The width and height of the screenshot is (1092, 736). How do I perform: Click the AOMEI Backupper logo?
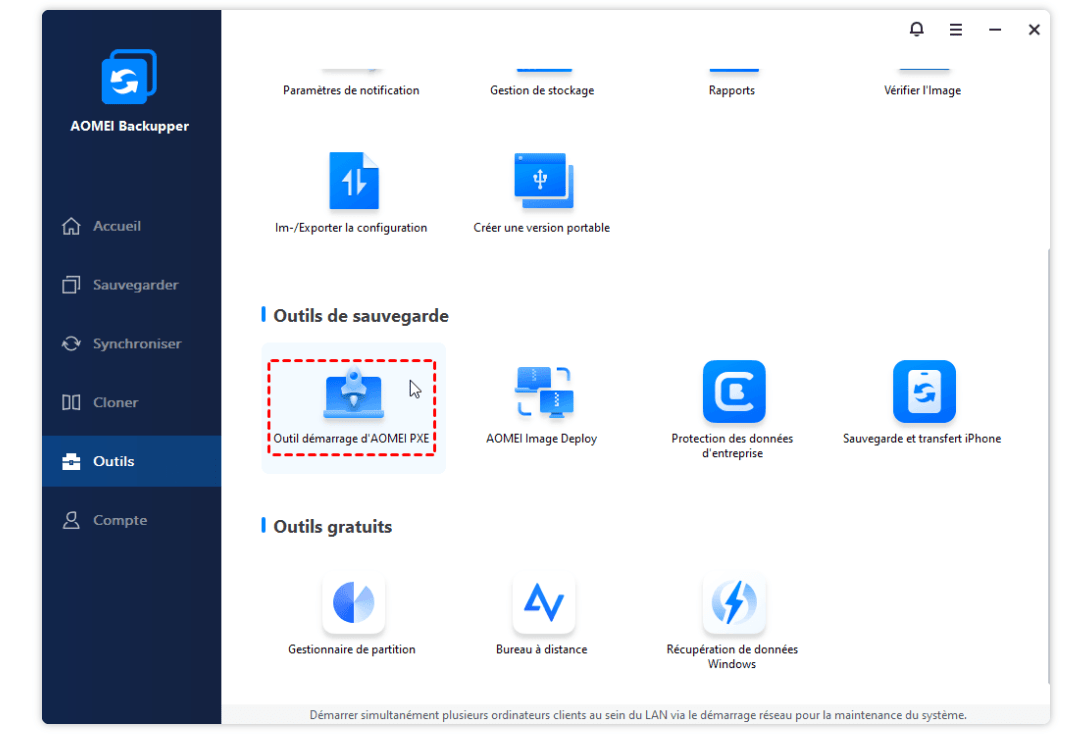coord(129,77)
